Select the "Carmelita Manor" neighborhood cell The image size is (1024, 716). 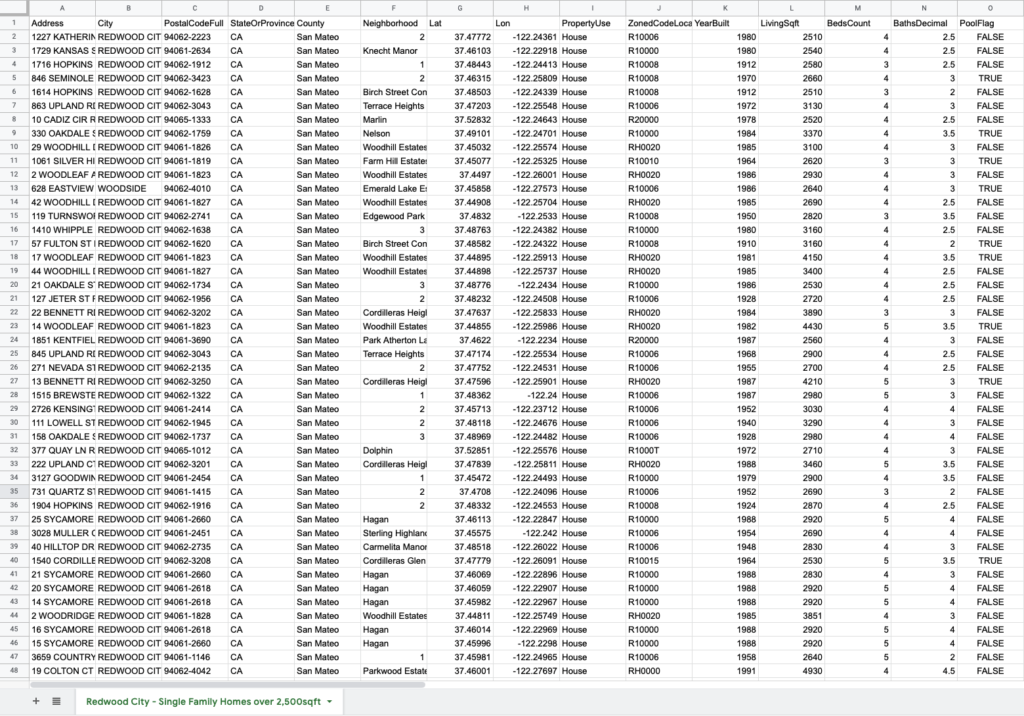(x=394, y=547)
